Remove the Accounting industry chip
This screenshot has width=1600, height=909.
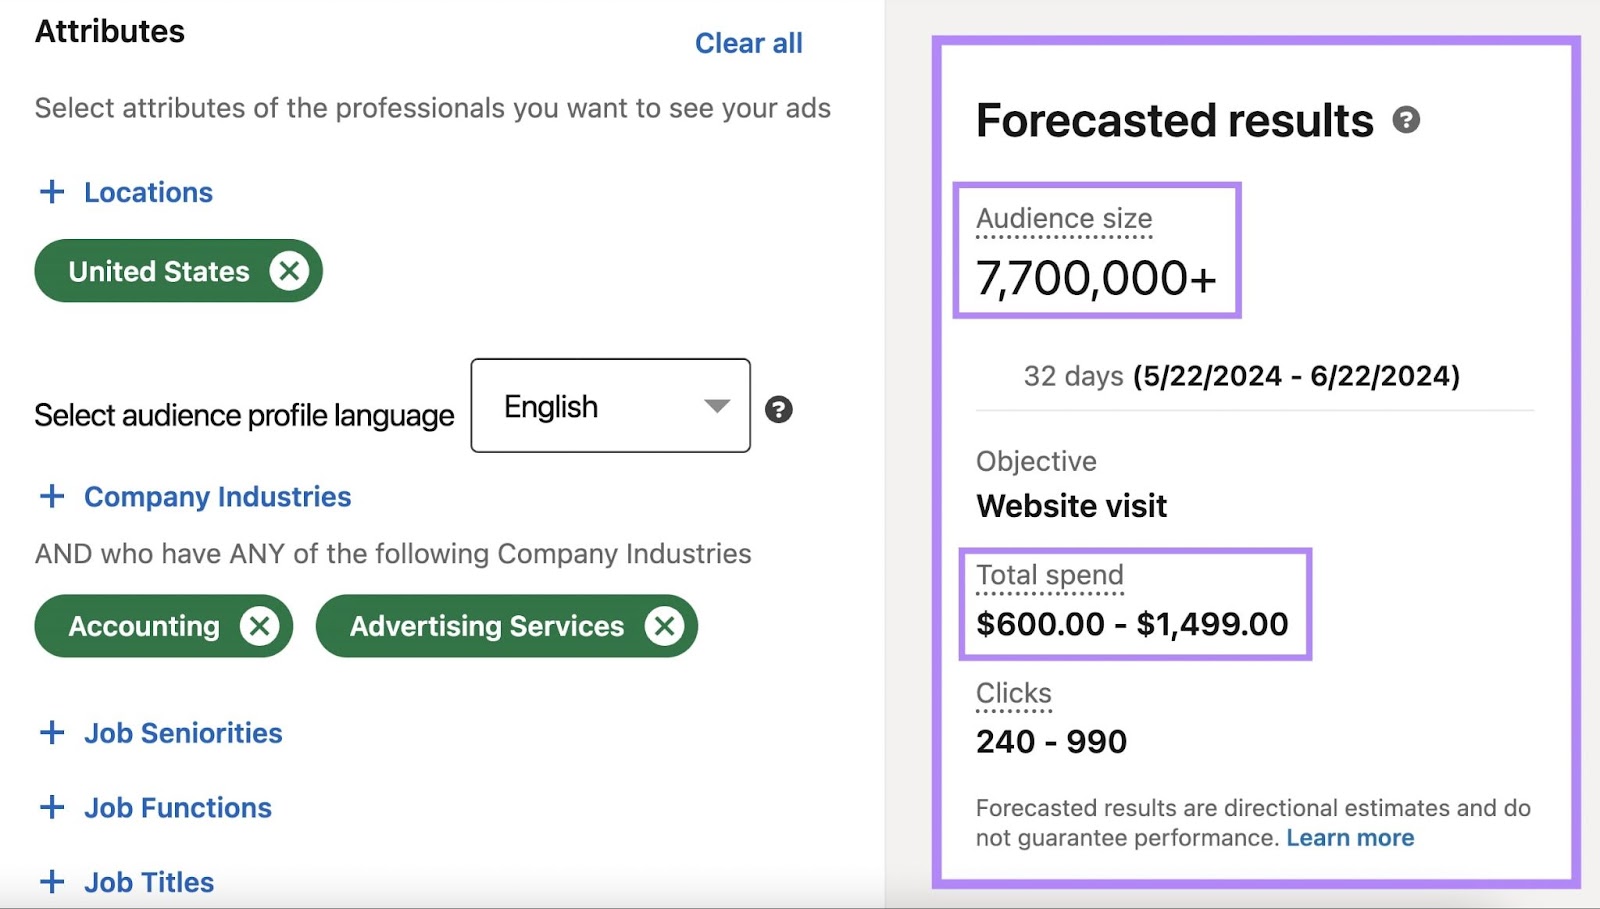[261, 626]
